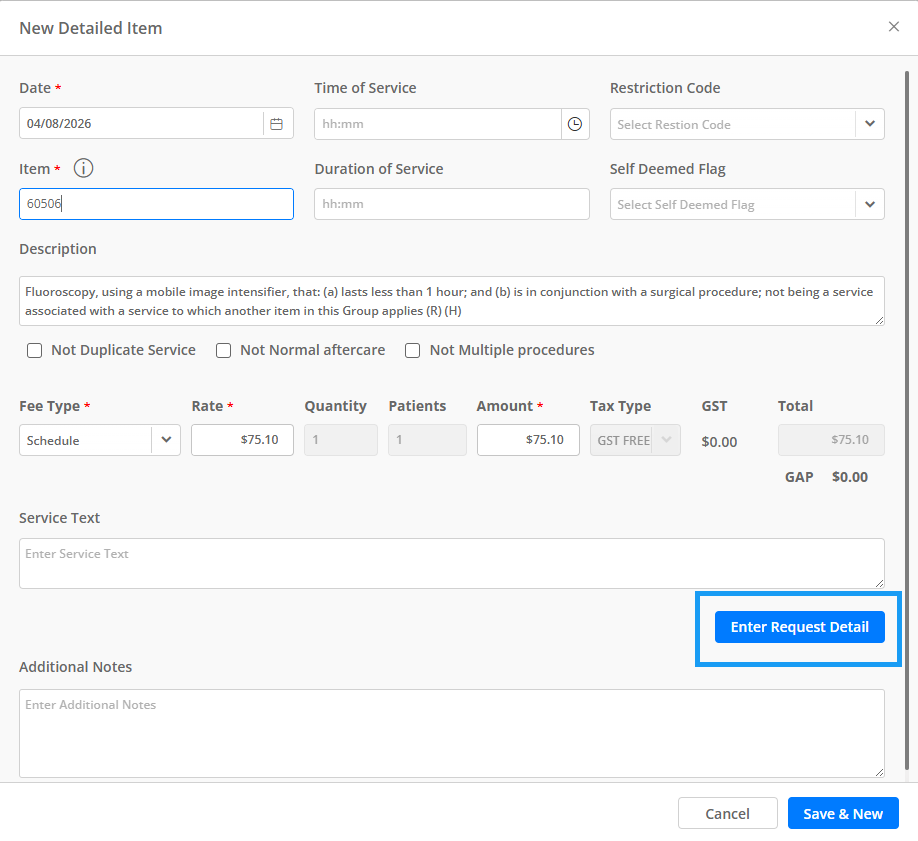Tick the Not Normal aftercare checkbox
This screenshot has height=841, width=918.
click(224, 350)
